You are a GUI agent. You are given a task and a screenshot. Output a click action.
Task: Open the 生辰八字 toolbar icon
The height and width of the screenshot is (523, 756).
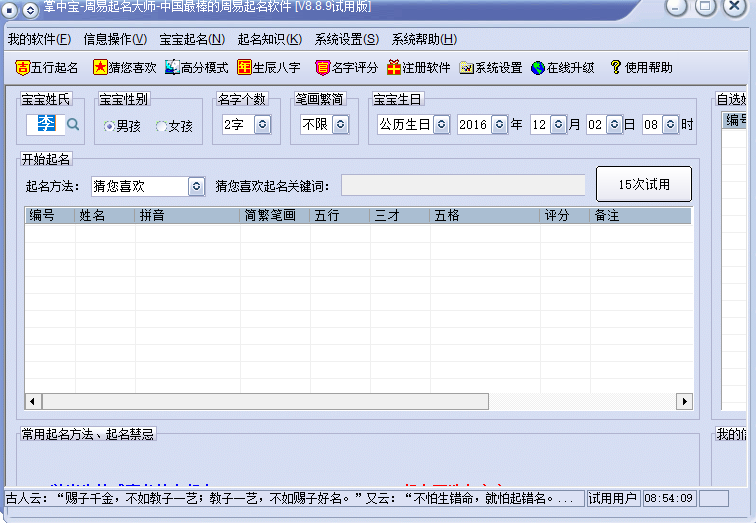(244, 68)
